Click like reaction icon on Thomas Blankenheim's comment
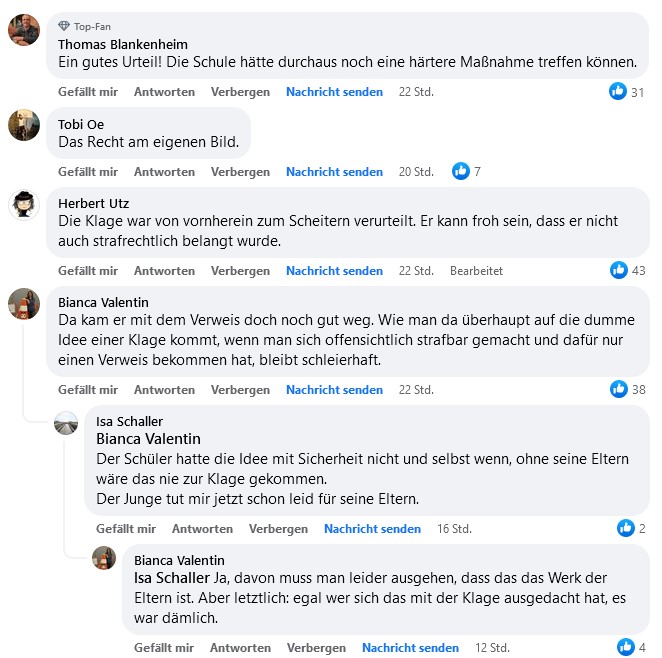Image resolution: width=662 pixels, height=658 pixels. coord(619,92)
